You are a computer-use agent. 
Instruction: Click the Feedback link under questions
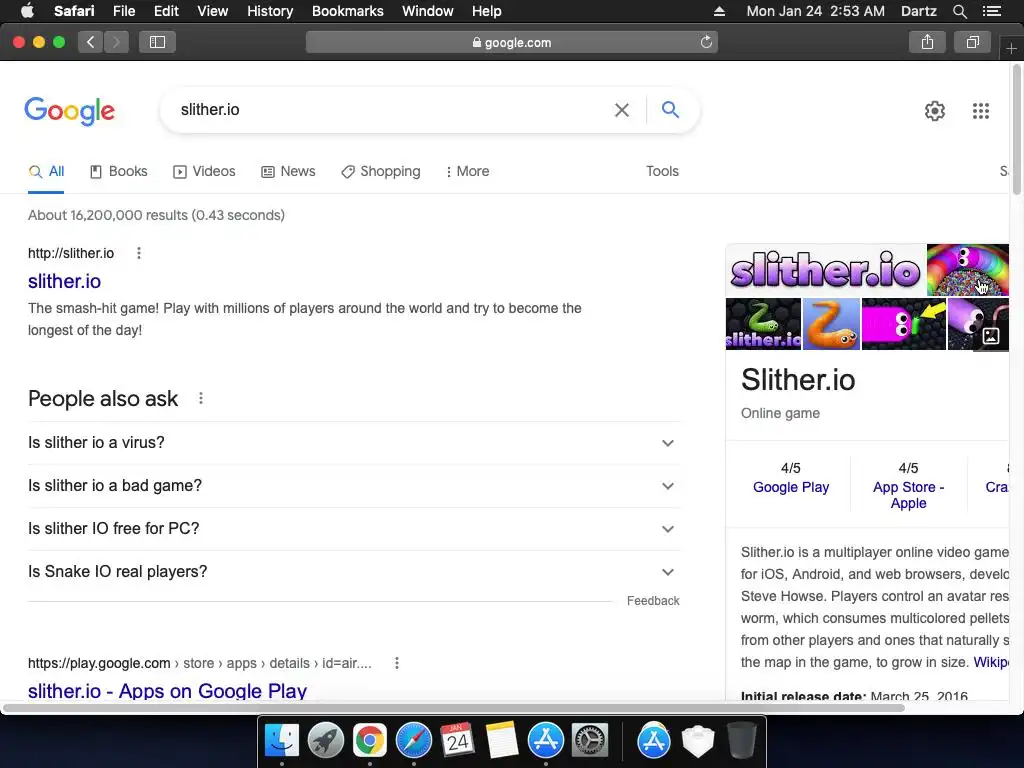pyautogui.click(x=653, y=601)
